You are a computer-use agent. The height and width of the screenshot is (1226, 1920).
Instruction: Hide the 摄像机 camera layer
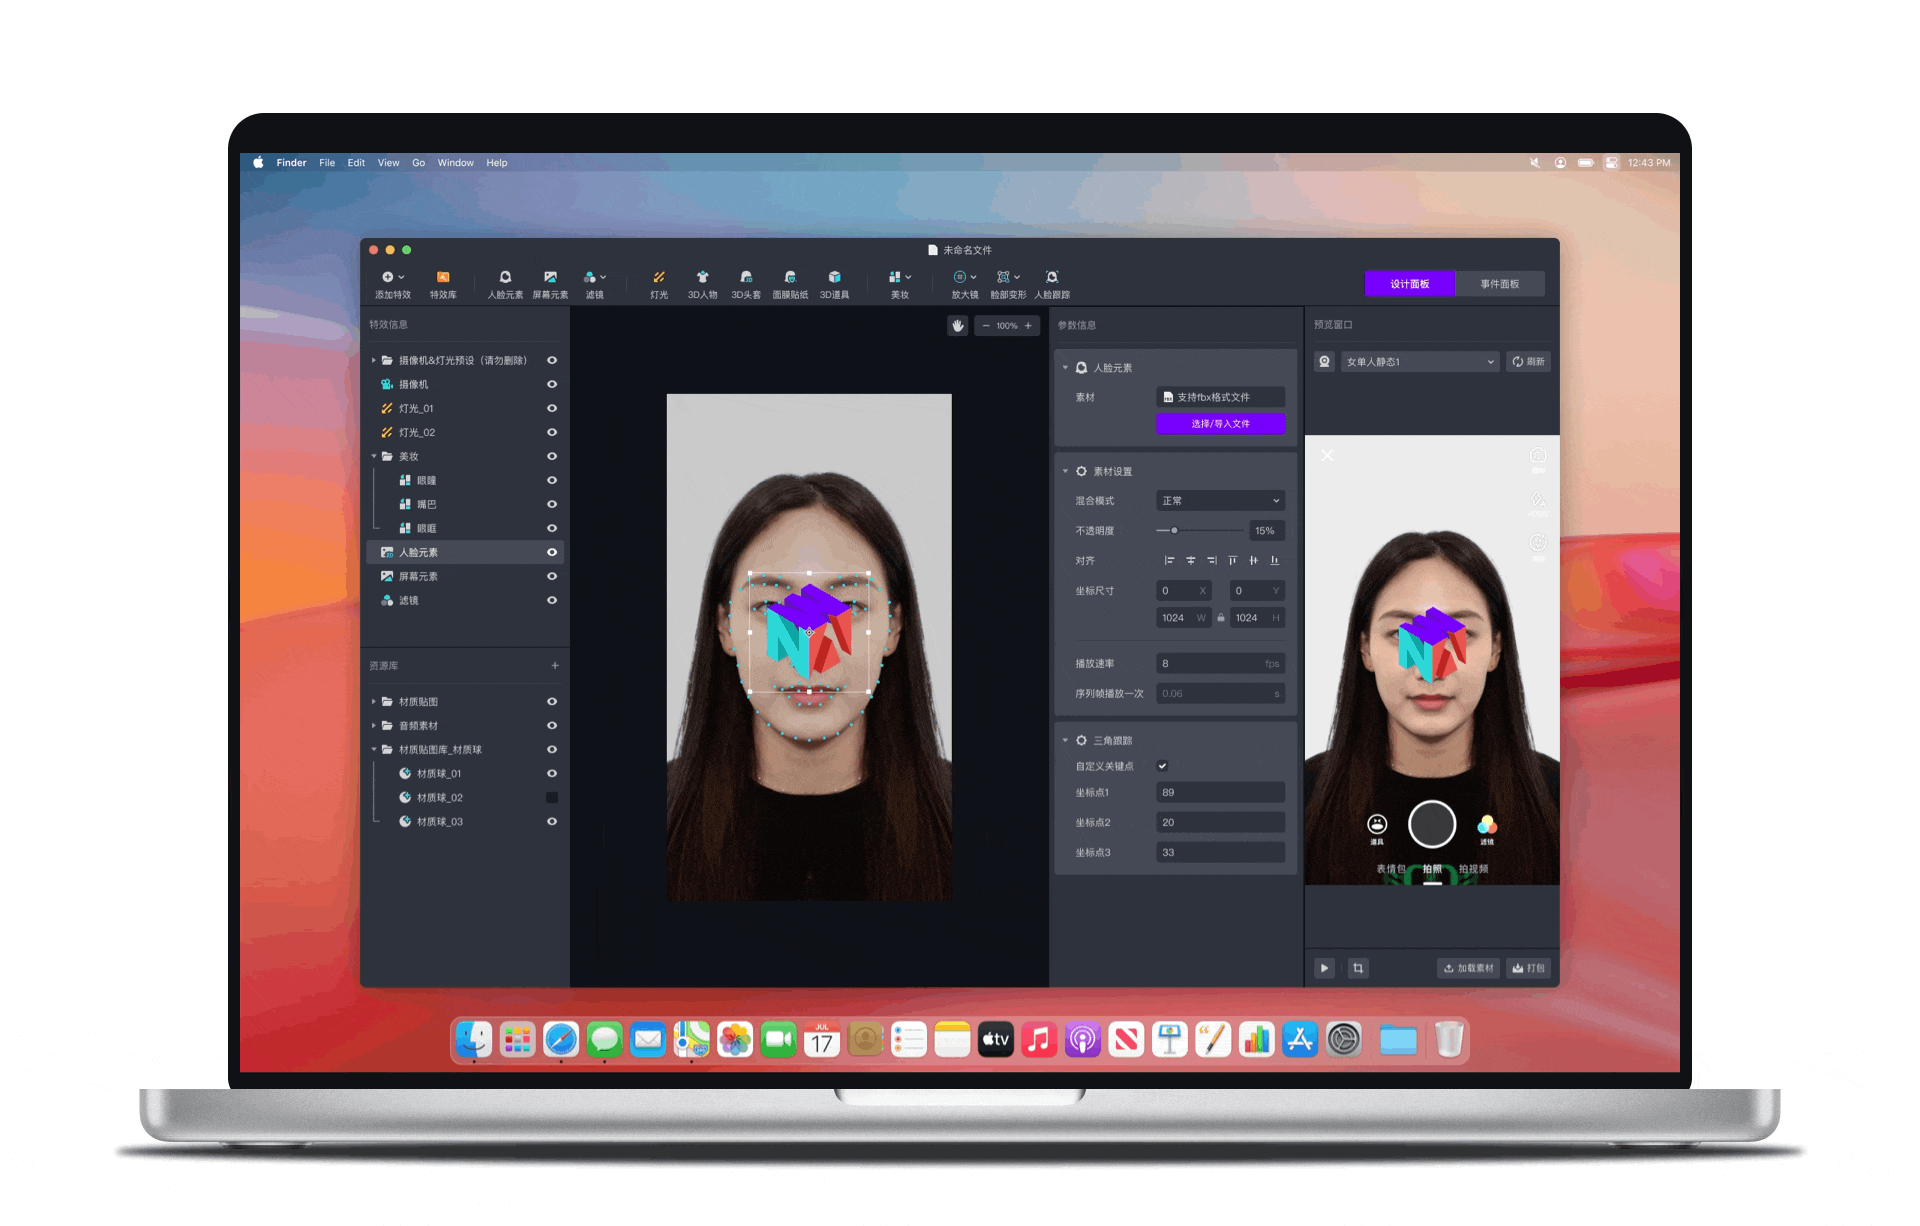click(552, 385)
